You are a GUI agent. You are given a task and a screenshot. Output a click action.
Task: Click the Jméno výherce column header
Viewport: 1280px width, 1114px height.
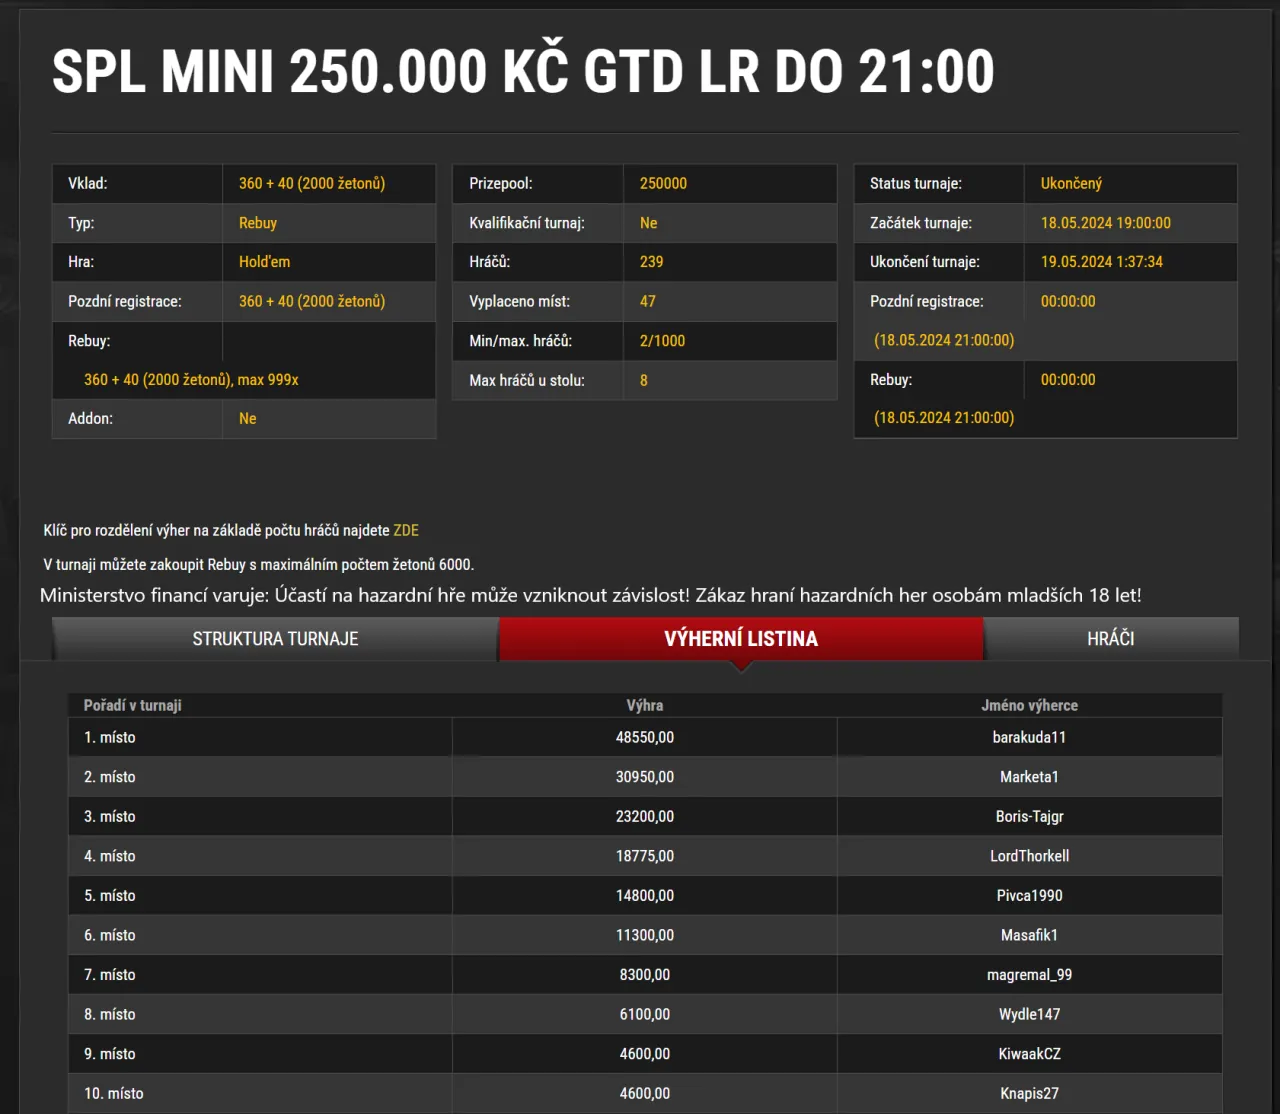point(1029,705)
